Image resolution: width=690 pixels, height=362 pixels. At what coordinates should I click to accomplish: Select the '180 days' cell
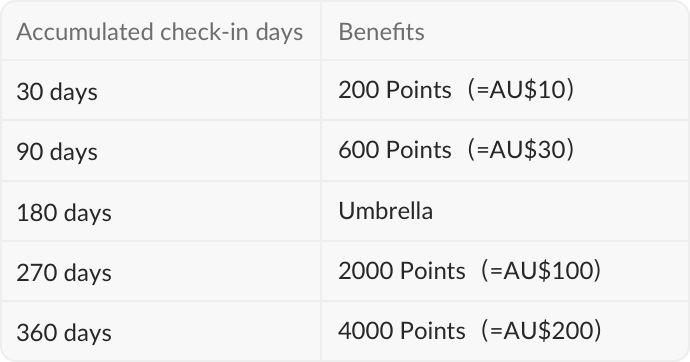pyautogui.click(x=161, y=211)
